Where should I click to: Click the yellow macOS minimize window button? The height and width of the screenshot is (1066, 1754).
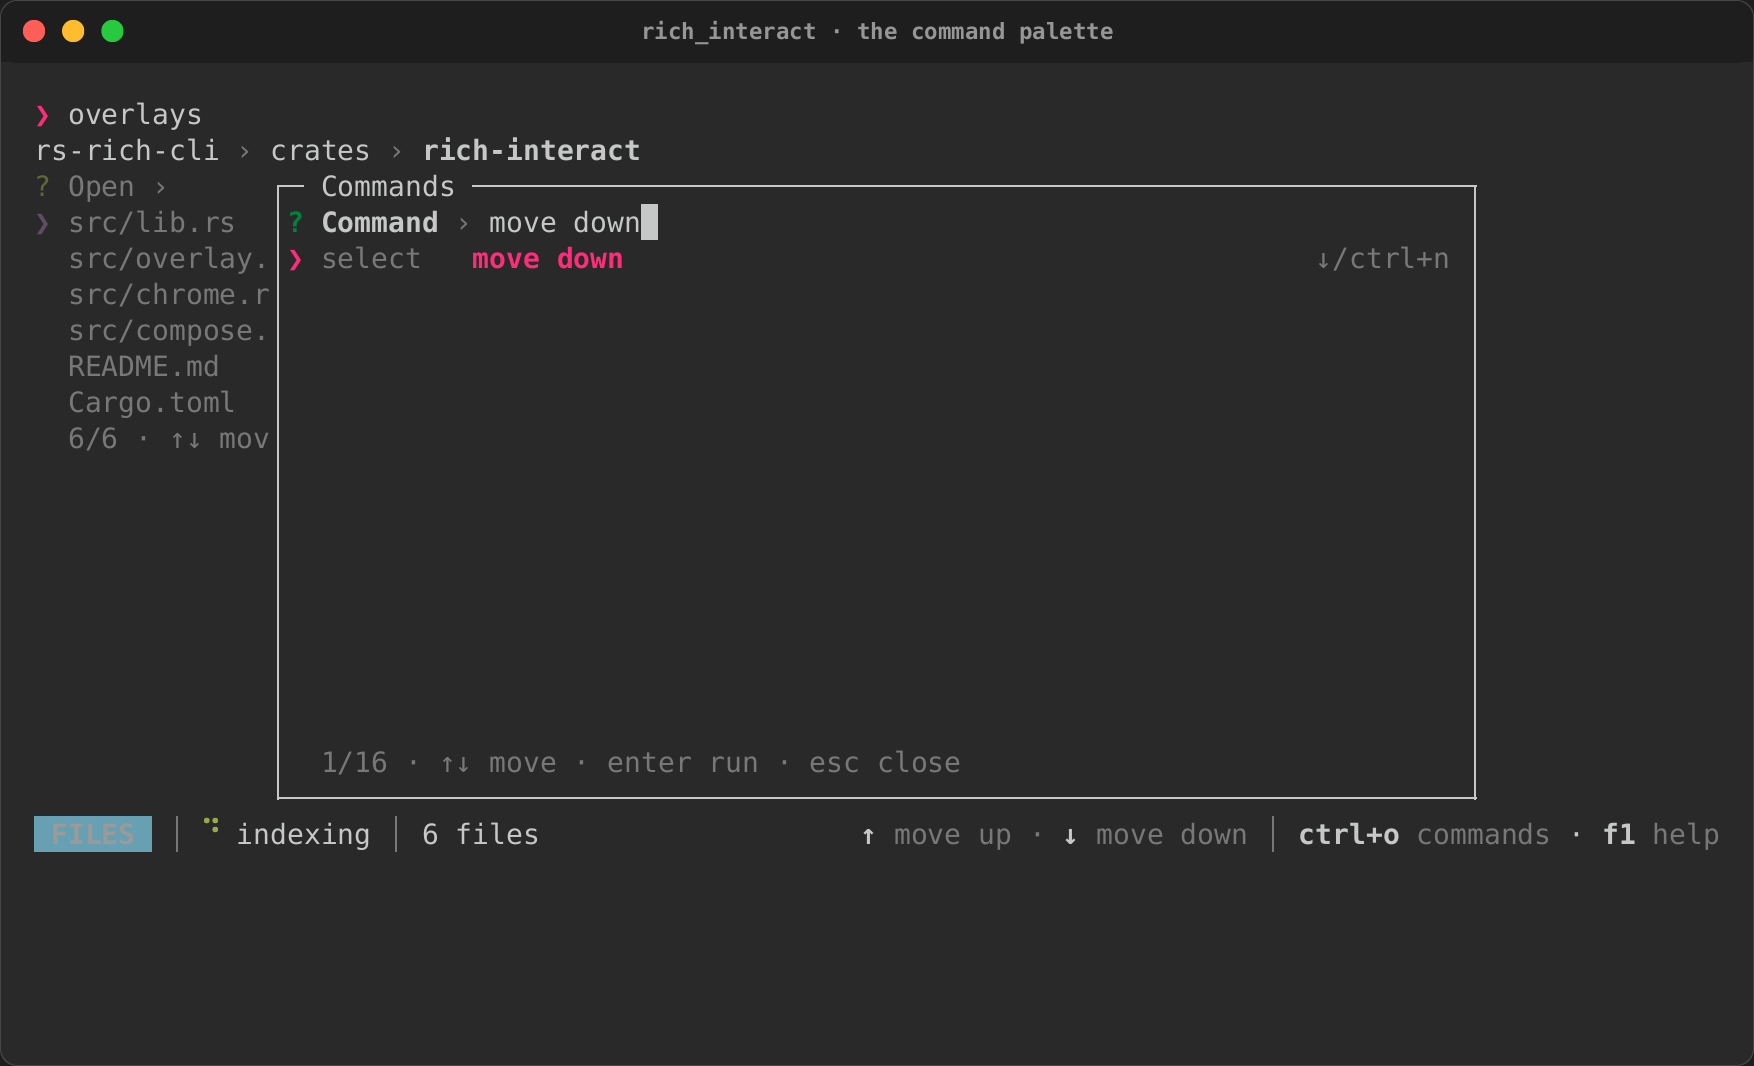click(73, 31)
